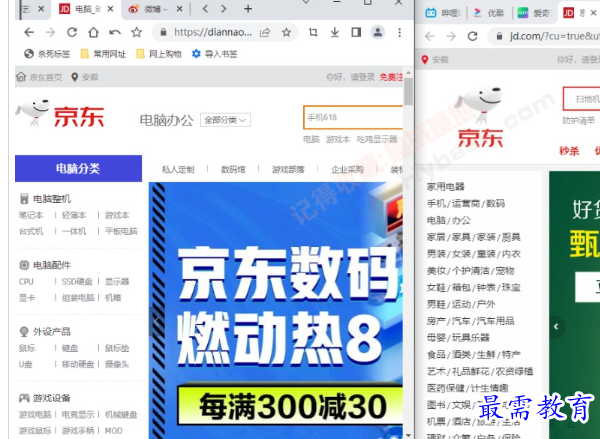Click the 导入书签 gear link
The image size is (600, 439).
tap(215, 54)
